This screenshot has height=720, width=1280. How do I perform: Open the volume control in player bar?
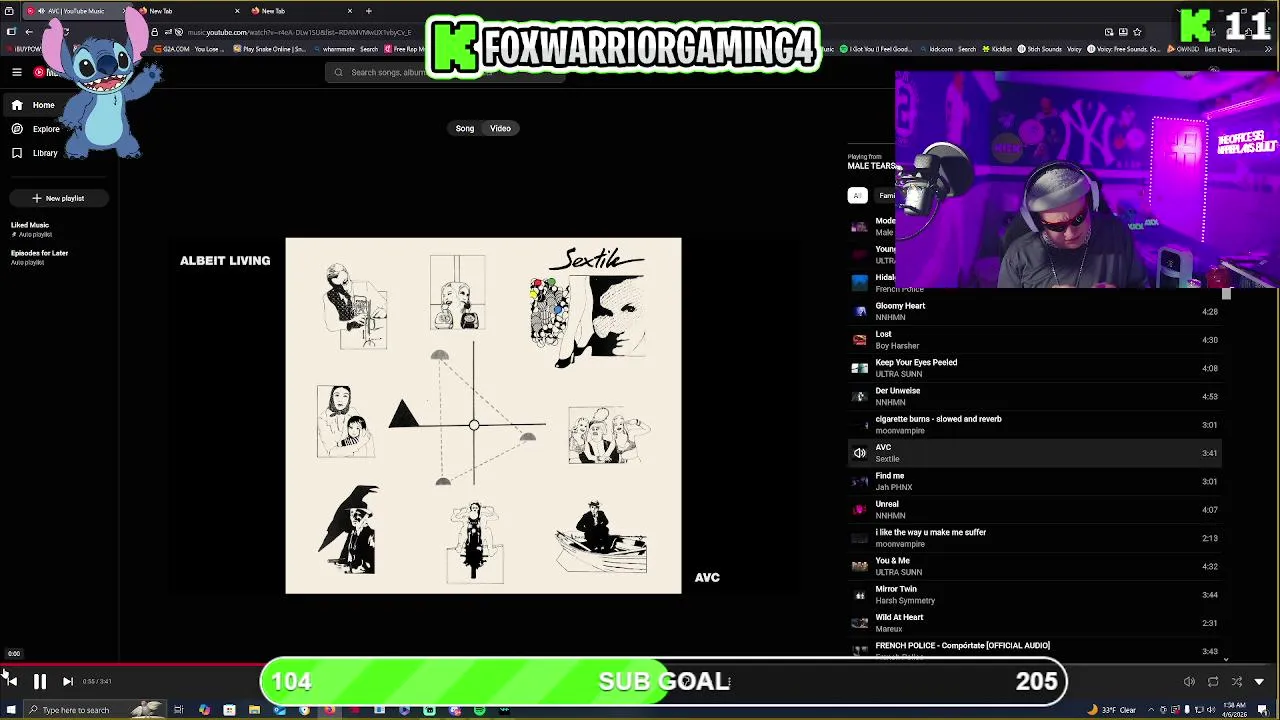click(x=1189, y=682)
